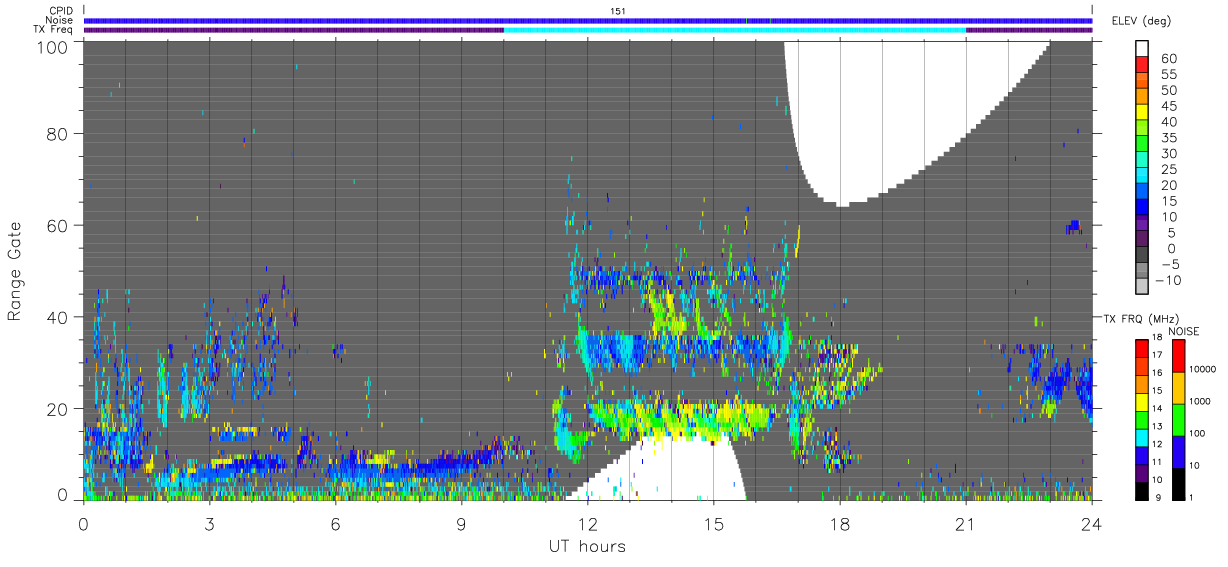The height and width of the screenshot is (567, 1228).
Task: Pick the black bottom swatch of TX FRQ colorbar
Action: coord(1144,491)
